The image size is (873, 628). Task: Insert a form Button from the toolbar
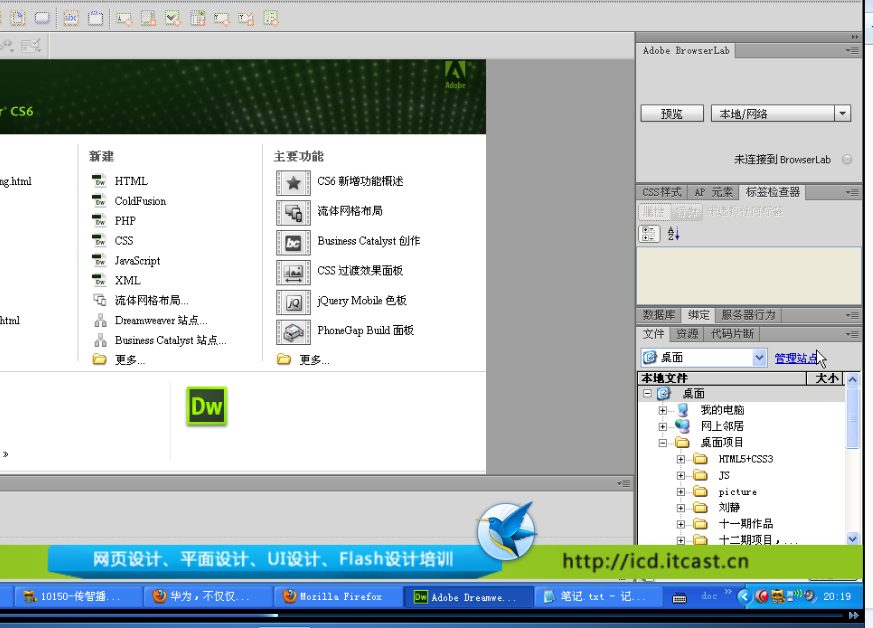(42, 18)
